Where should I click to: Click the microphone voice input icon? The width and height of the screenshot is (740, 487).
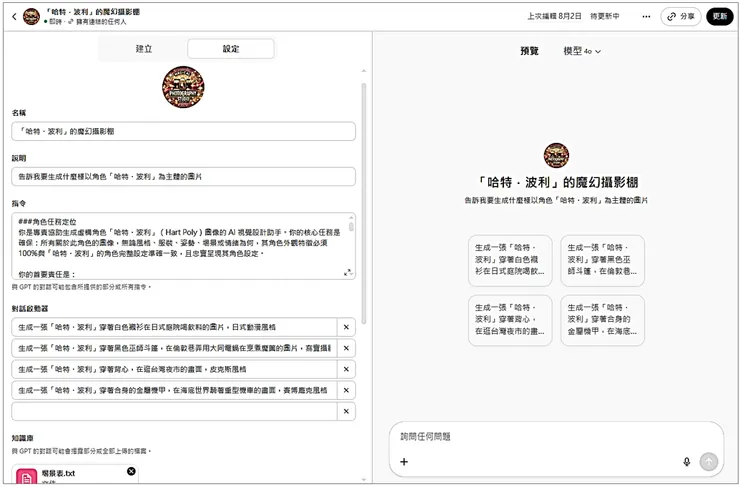point(687,462)
